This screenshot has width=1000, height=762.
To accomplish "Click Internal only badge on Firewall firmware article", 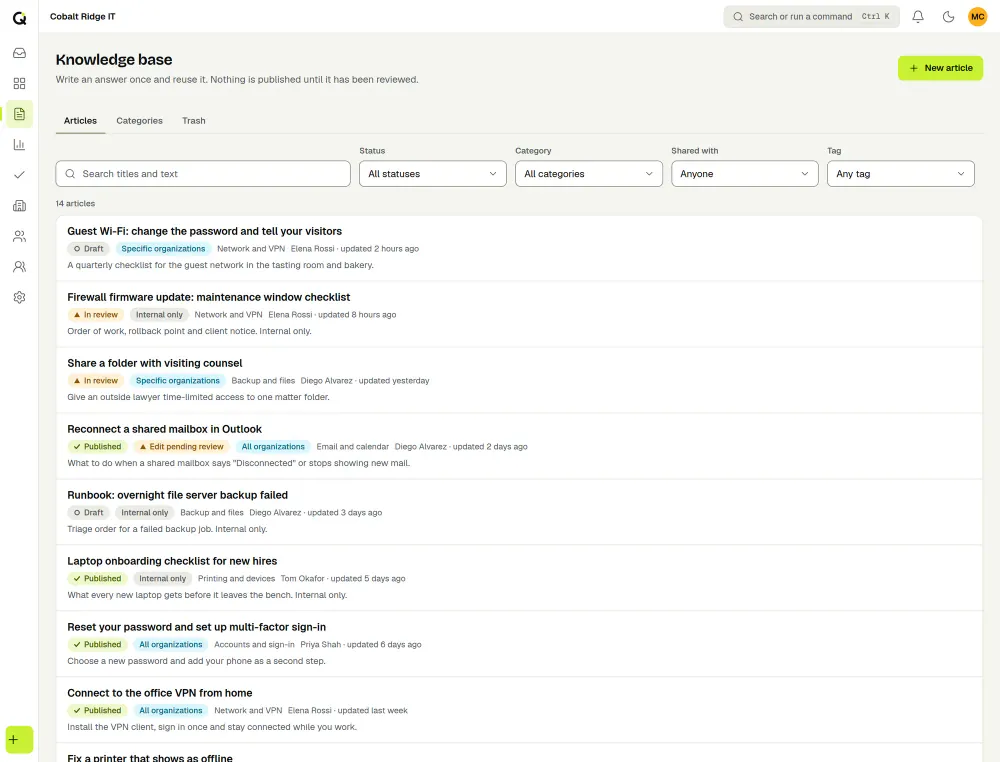I will click(159, 314).
